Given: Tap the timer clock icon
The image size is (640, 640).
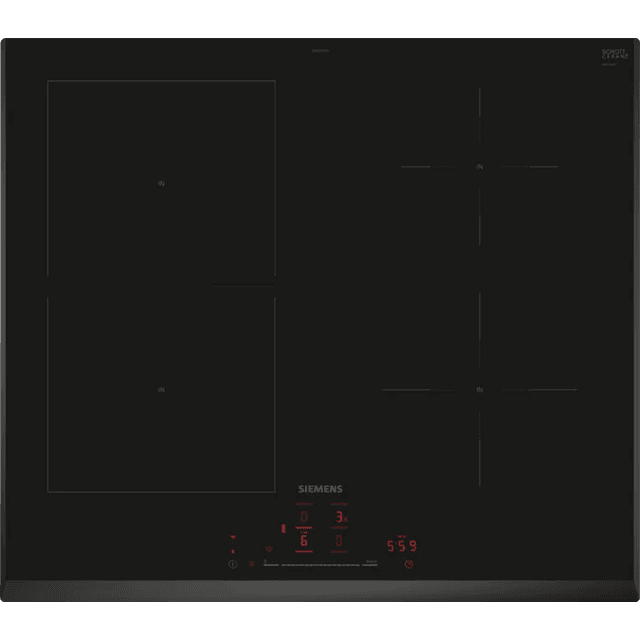Looking at the screenshot, I should (408, 564).
